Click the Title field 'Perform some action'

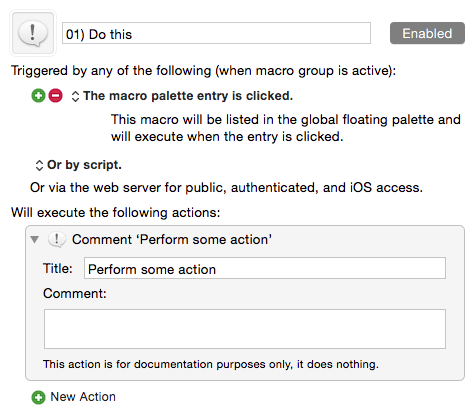265,268
